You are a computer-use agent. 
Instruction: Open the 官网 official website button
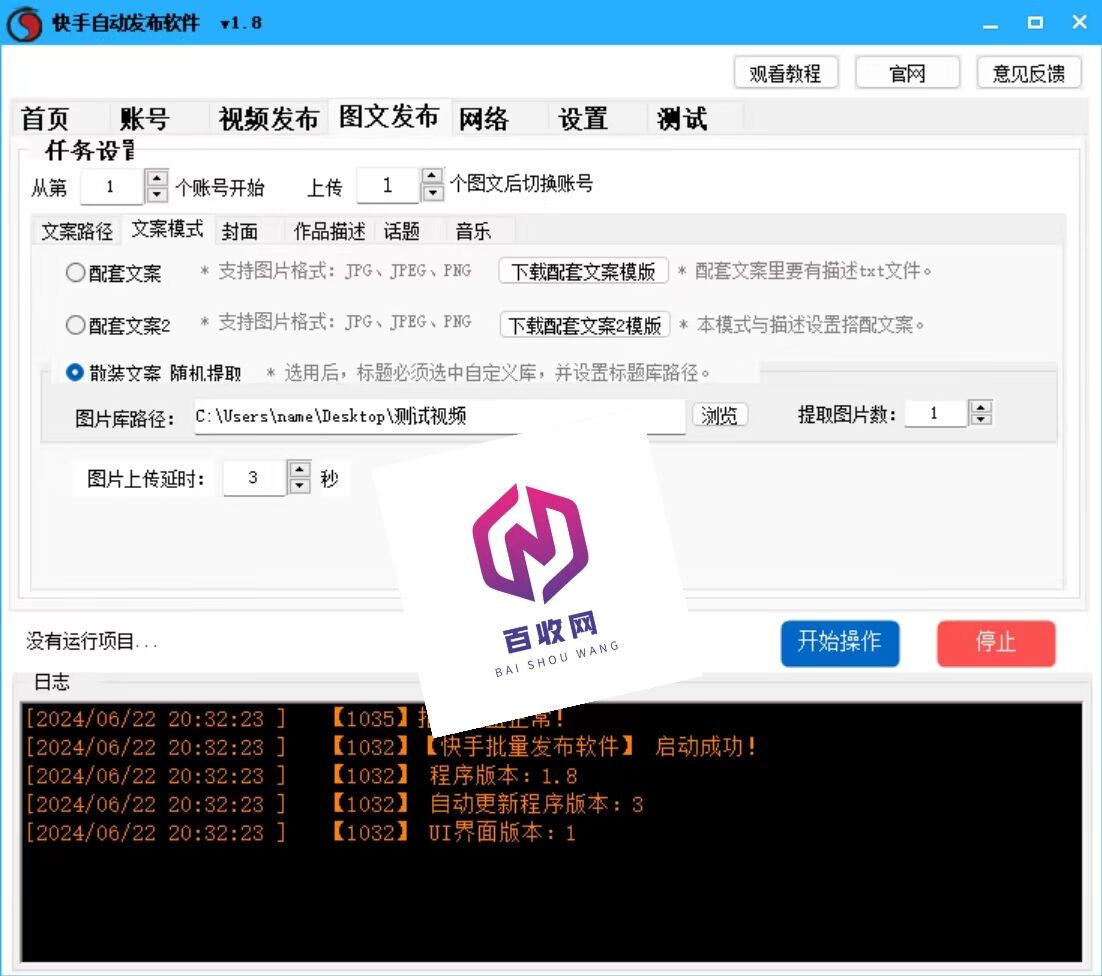[907, 73]
